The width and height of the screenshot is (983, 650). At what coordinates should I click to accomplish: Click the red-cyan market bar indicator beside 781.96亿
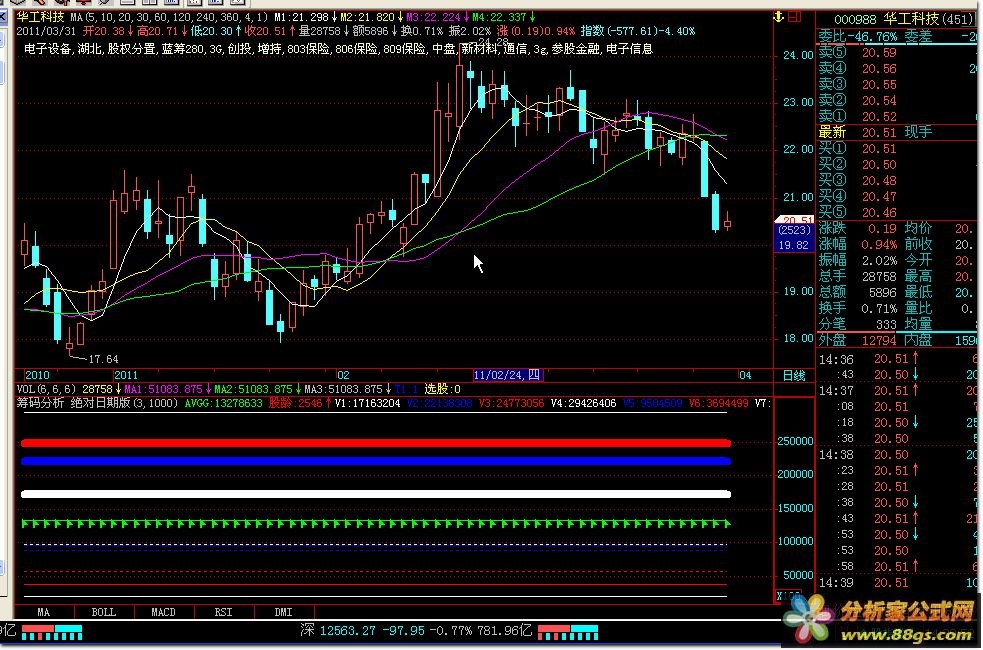click(567, 632)
